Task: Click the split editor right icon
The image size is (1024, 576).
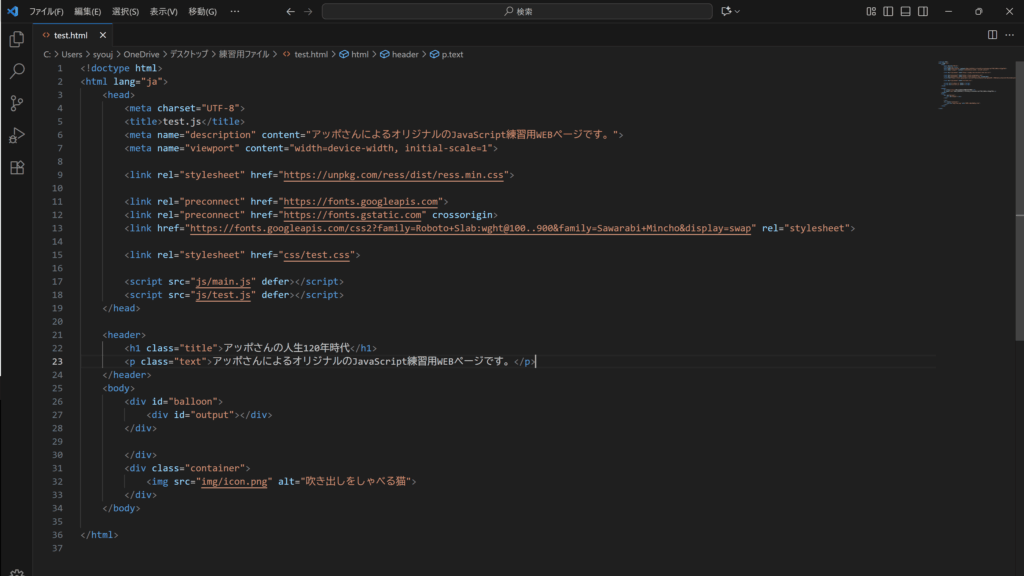Action: pos(992,34)
